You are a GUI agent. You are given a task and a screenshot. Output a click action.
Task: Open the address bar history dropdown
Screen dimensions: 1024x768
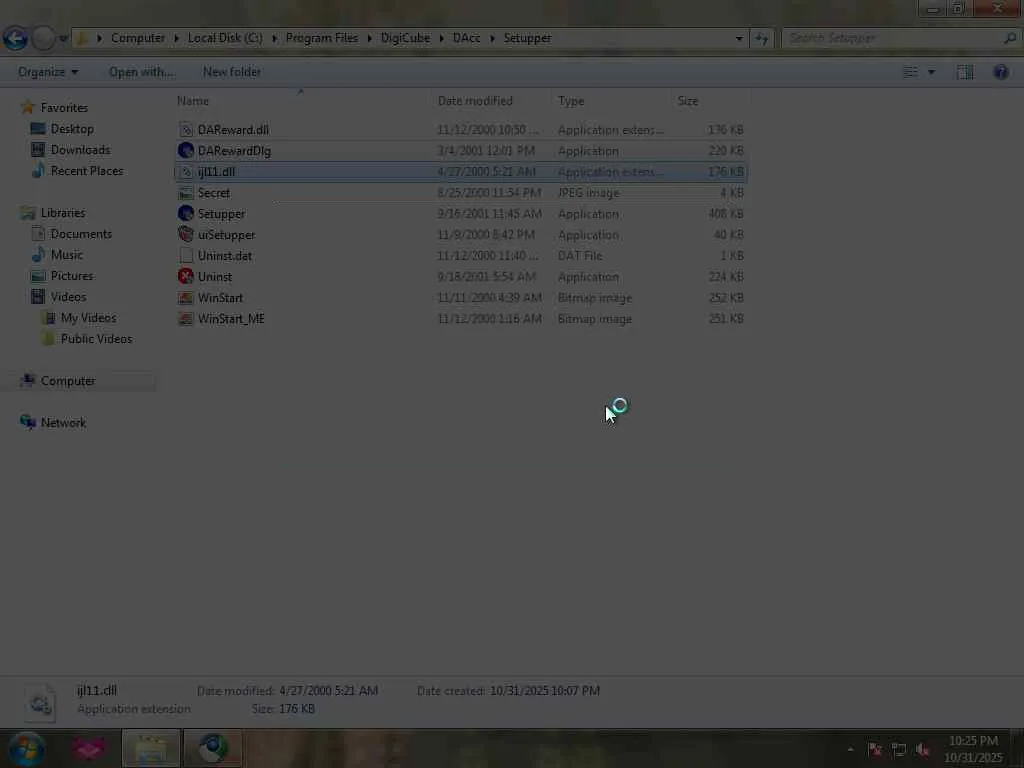(739, 39)
